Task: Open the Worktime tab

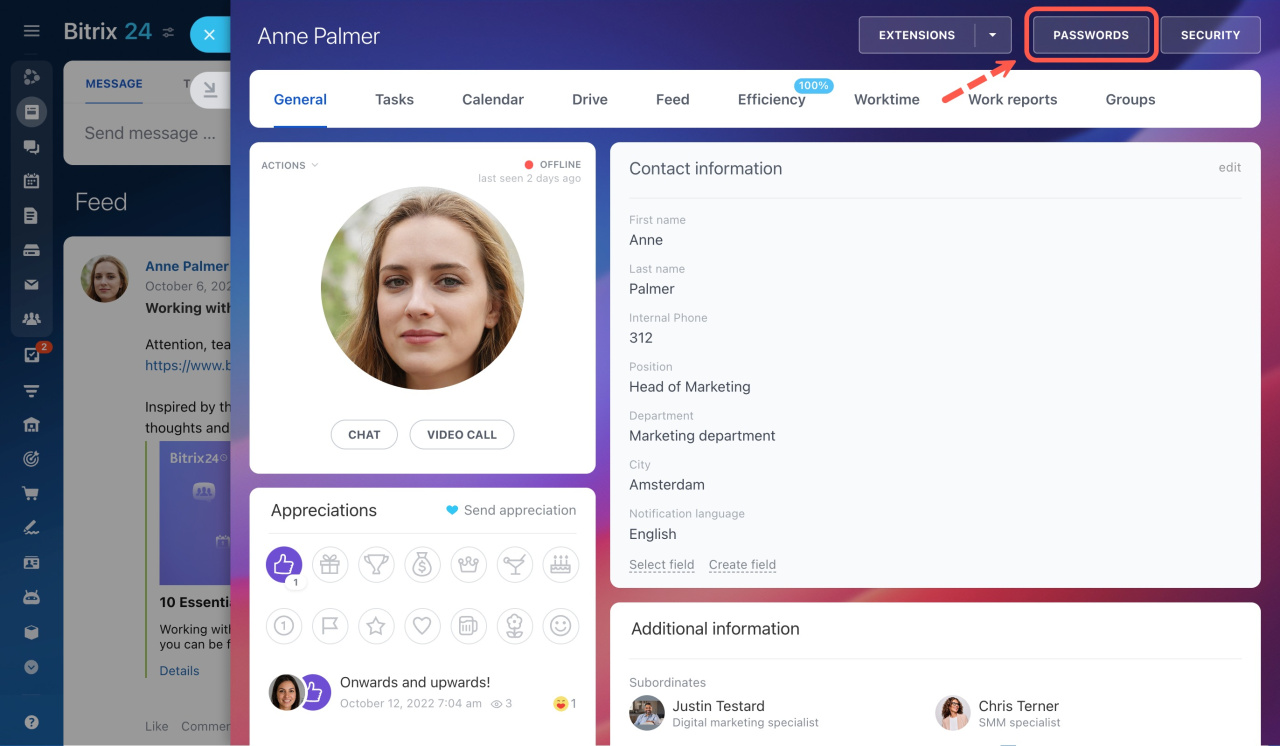Action: point(886,100)
